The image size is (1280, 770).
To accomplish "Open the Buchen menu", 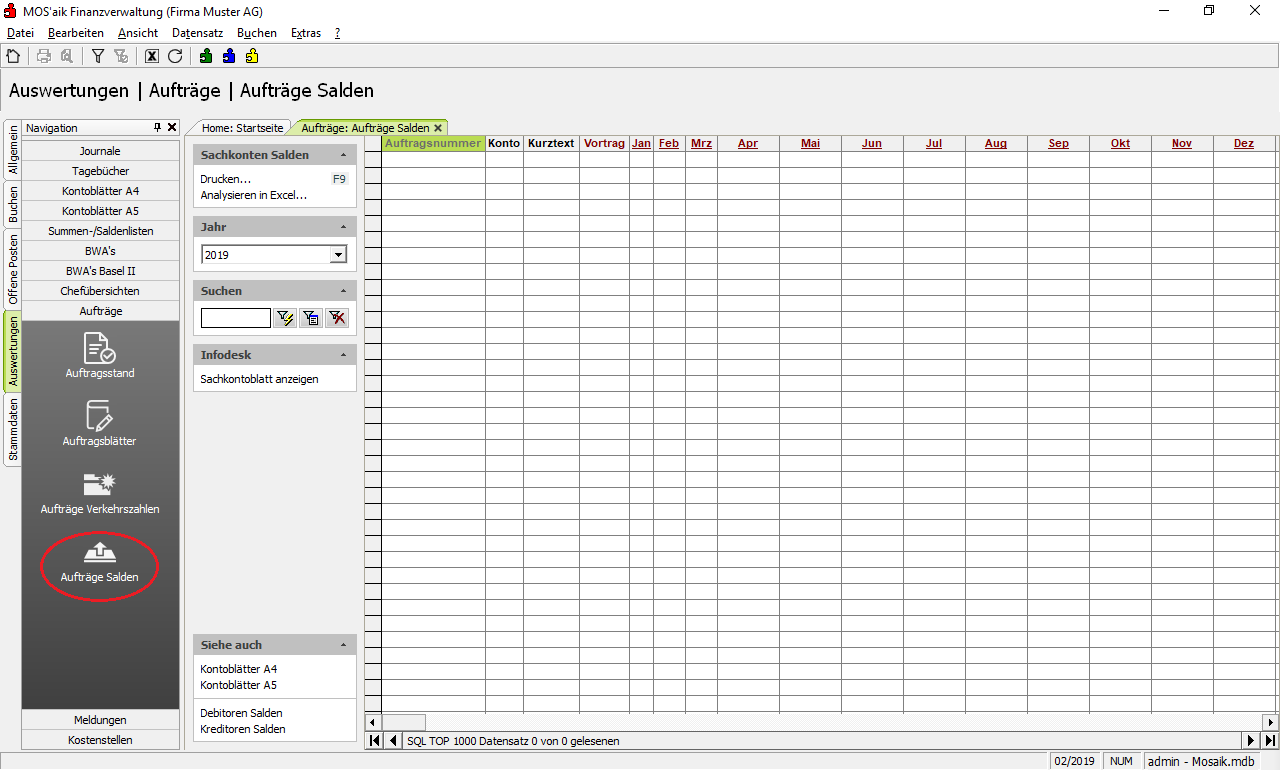I will [256, 33].
